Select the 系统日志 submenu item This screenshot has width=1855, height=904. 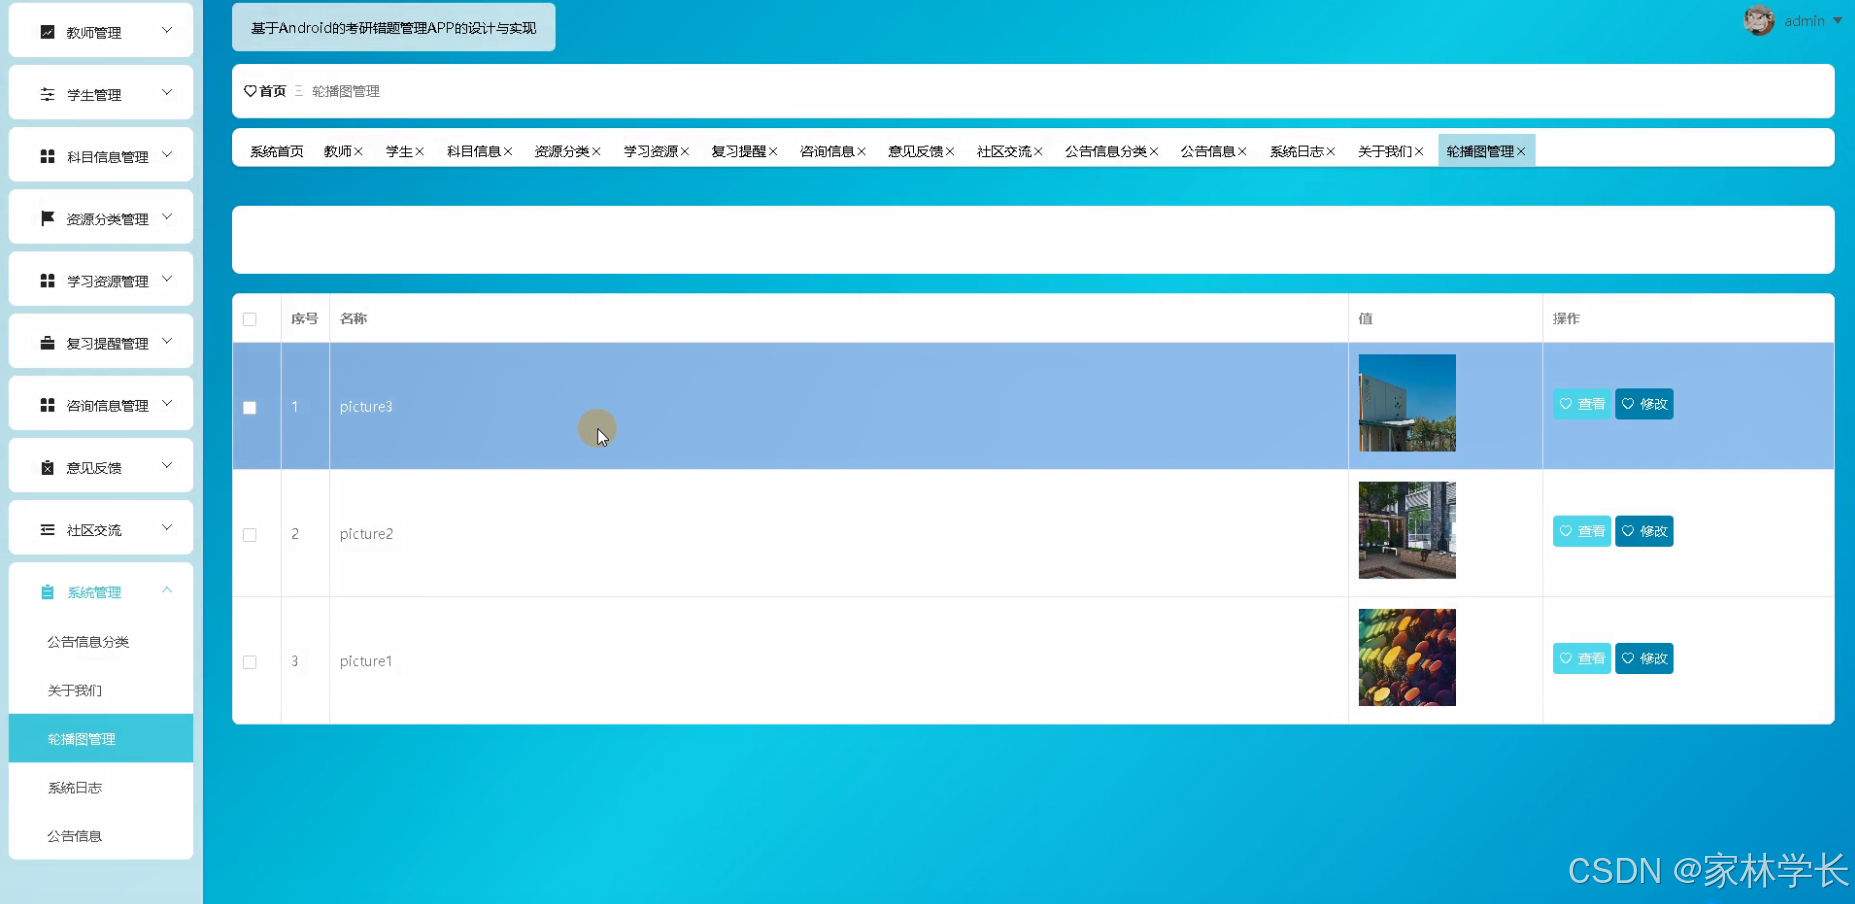[74, 787]
